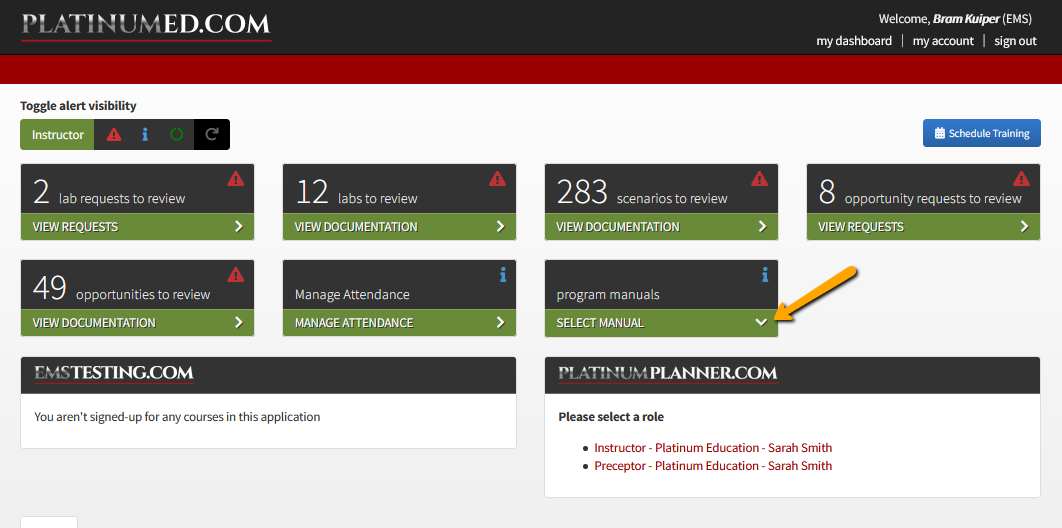This screenshot has width=1062, height=528.
Task: Click the '12' labs count
Action: tap(312, 192)
